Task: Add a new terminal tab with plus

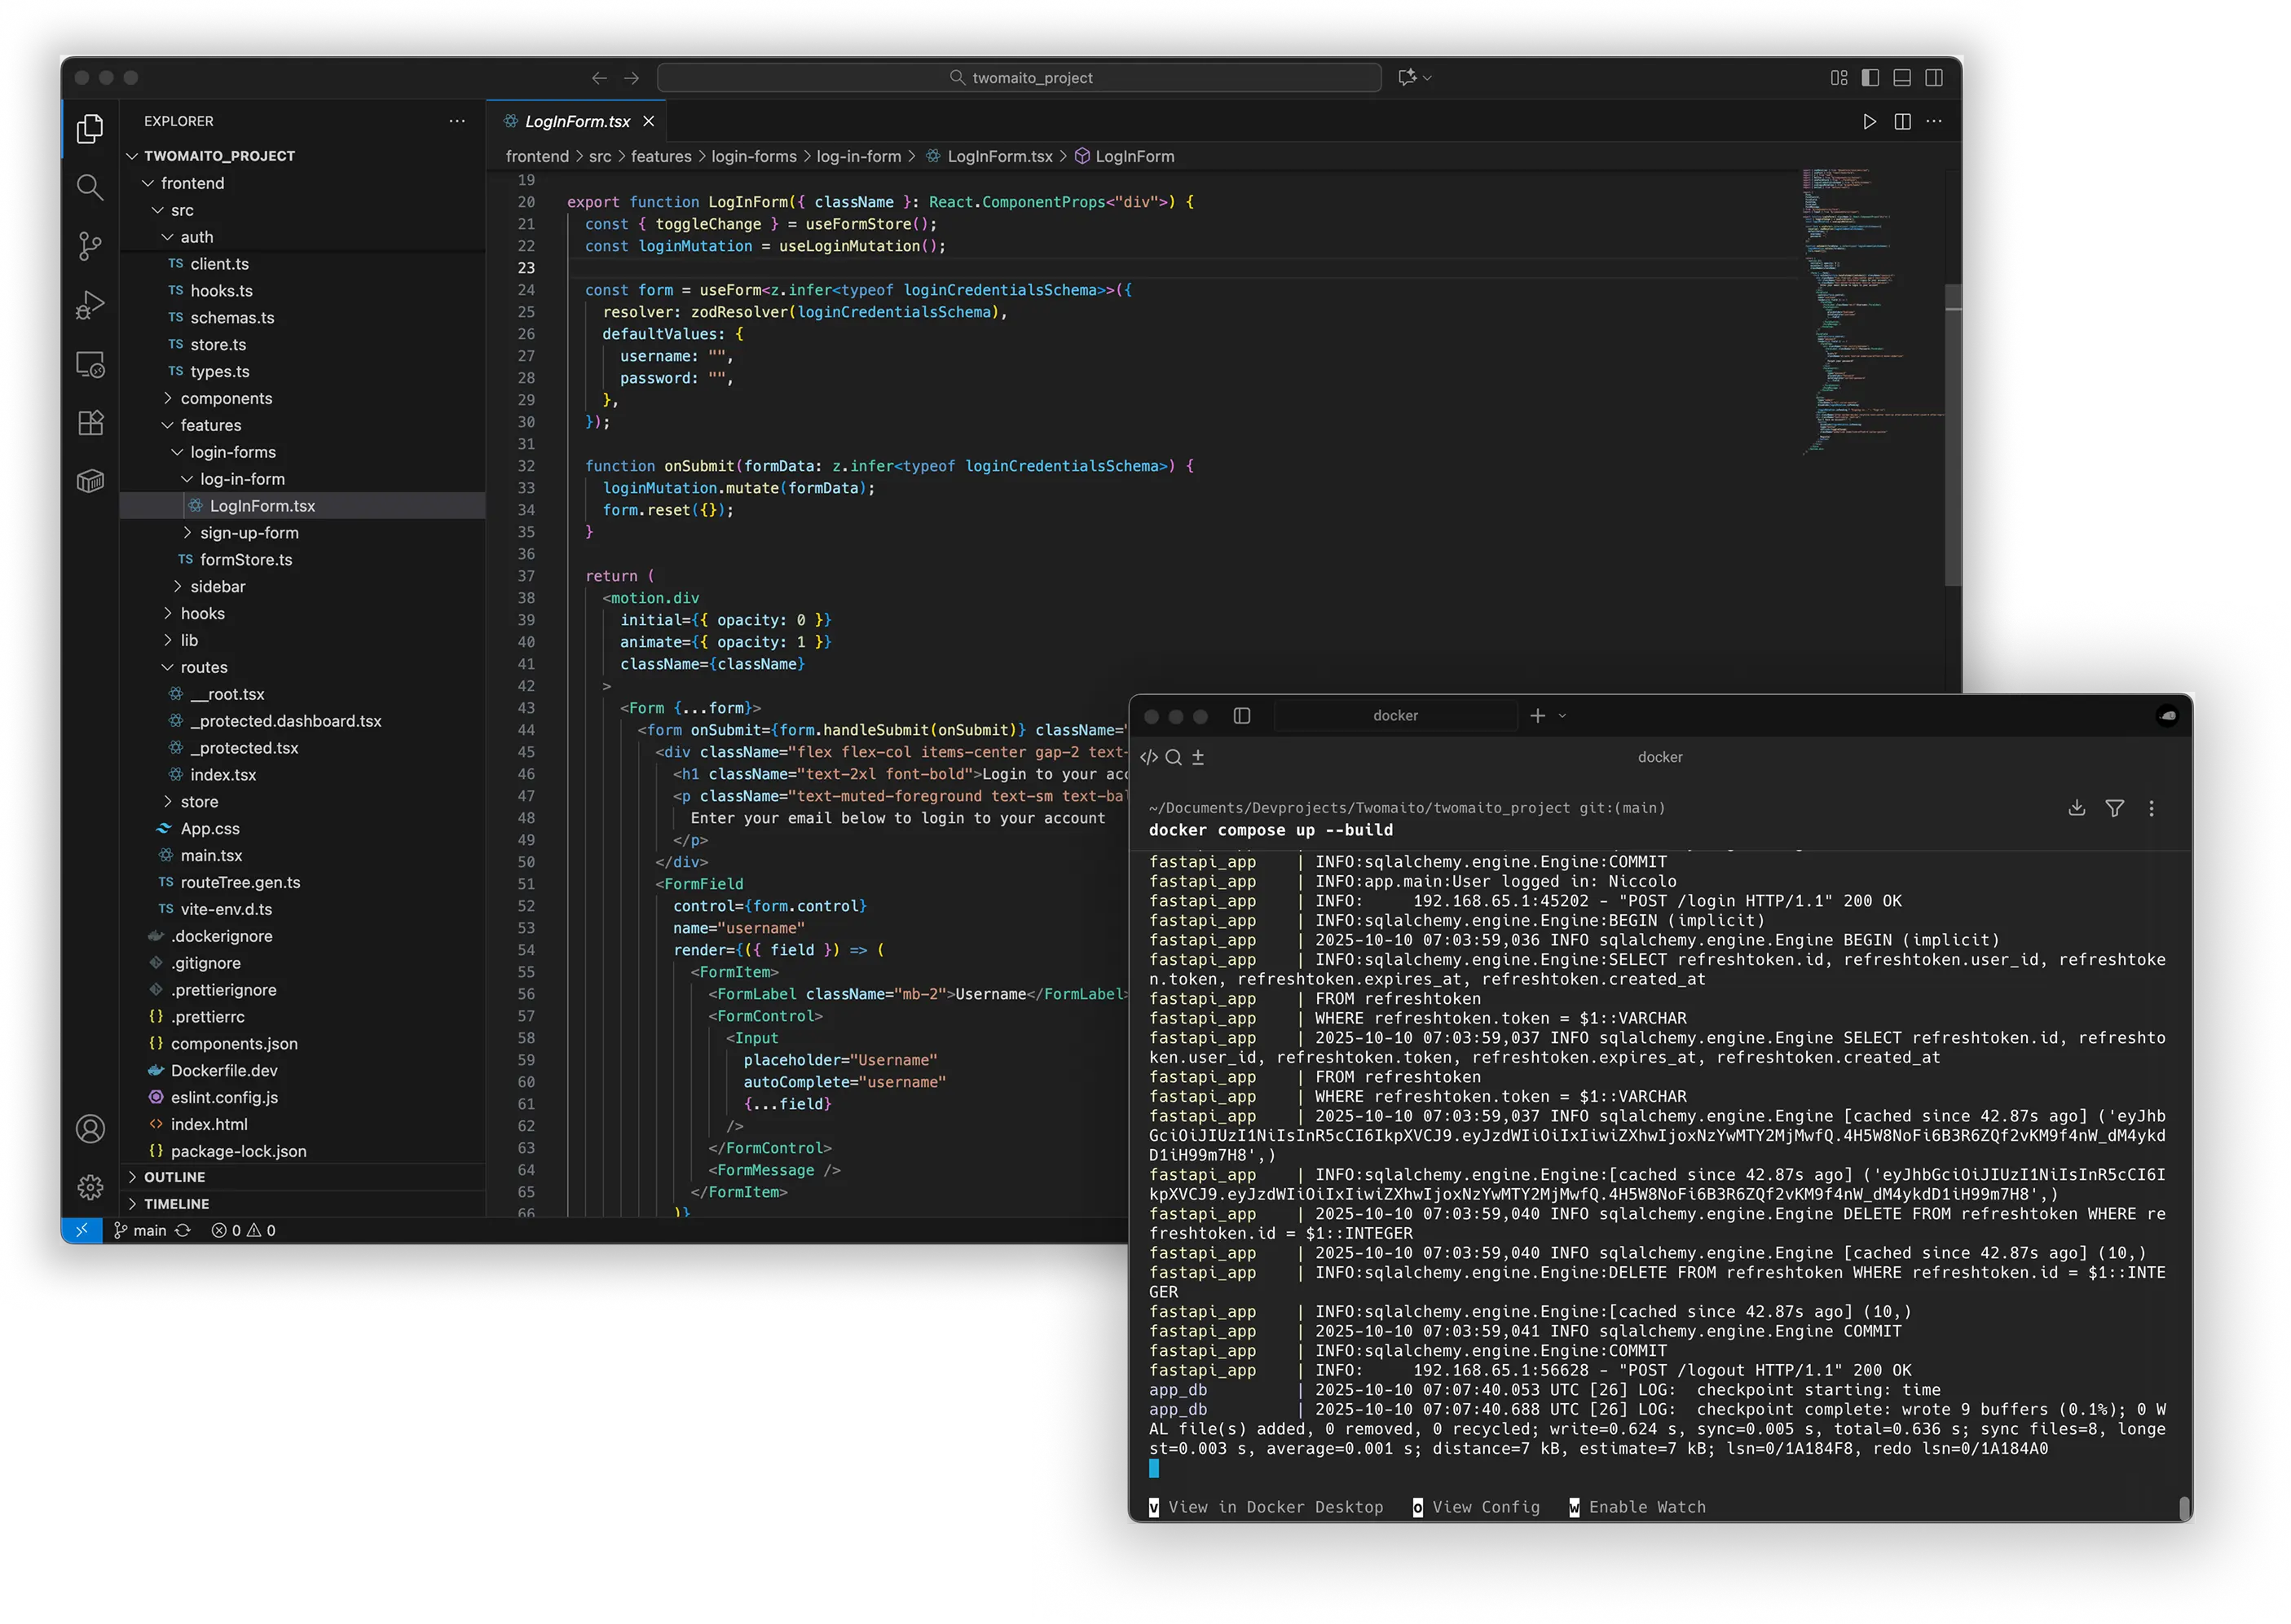Action: [x=1538, y=716]
